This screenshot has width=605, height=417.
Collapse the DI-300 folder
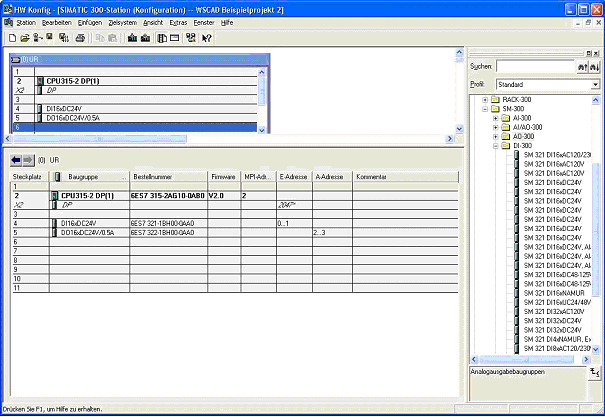pyautogui.click(x=496, y=146)
